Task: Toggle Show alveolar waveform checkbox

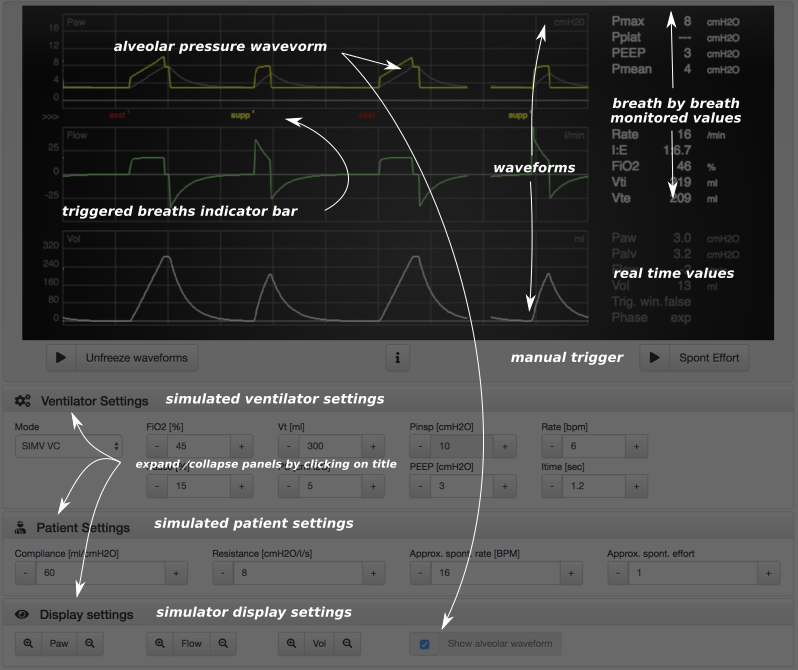Action: [x=424, y=644]
